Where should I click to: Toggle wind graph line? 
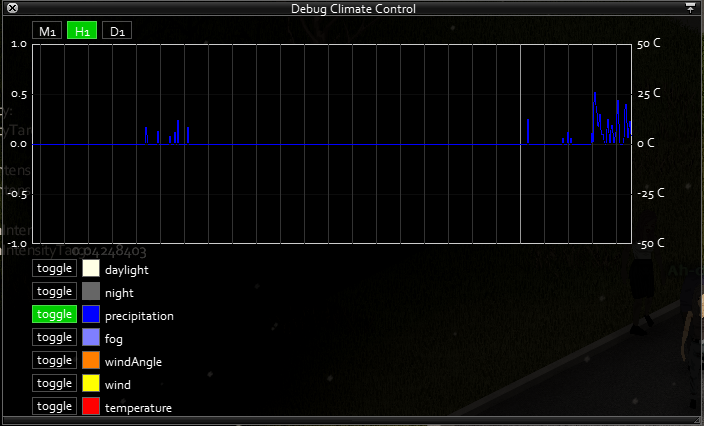point(54,383)
